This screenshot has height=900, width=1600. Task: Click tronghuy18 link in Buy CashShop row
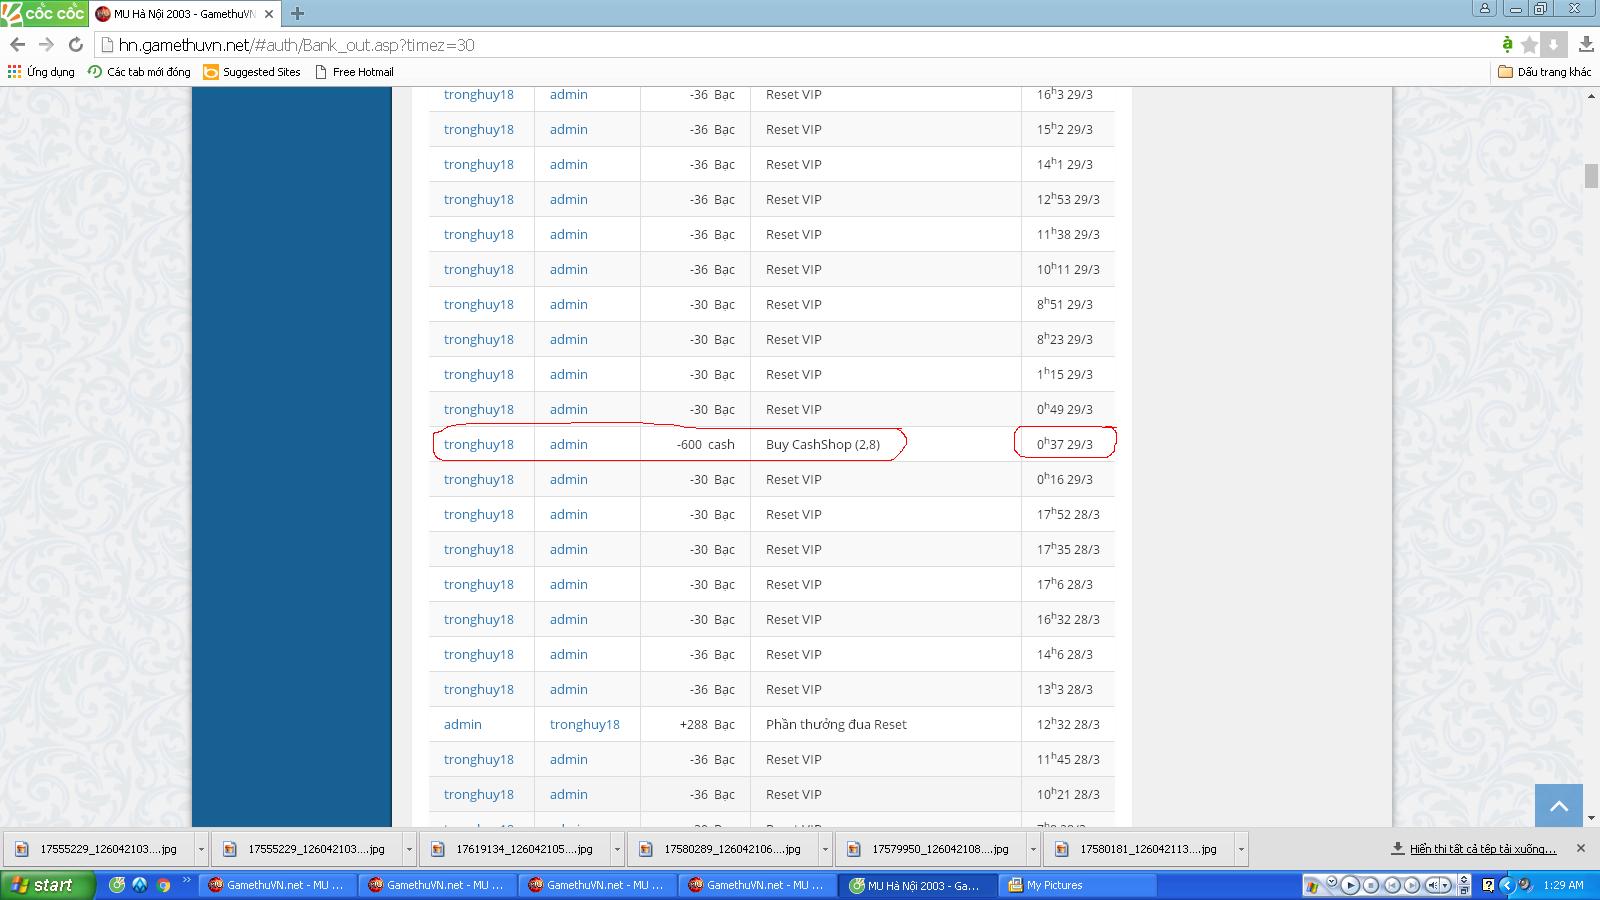coord(478,444)
